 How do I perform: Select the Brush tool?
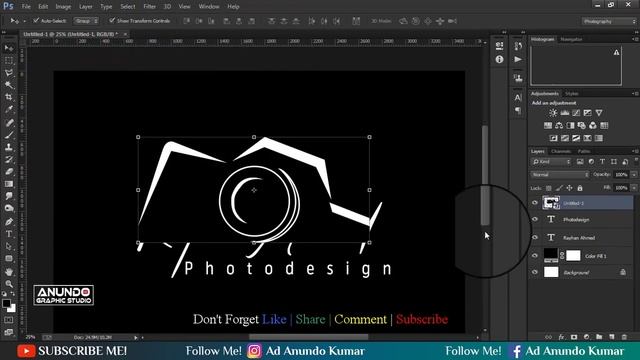pyautogui.click(x=9, y=135)
